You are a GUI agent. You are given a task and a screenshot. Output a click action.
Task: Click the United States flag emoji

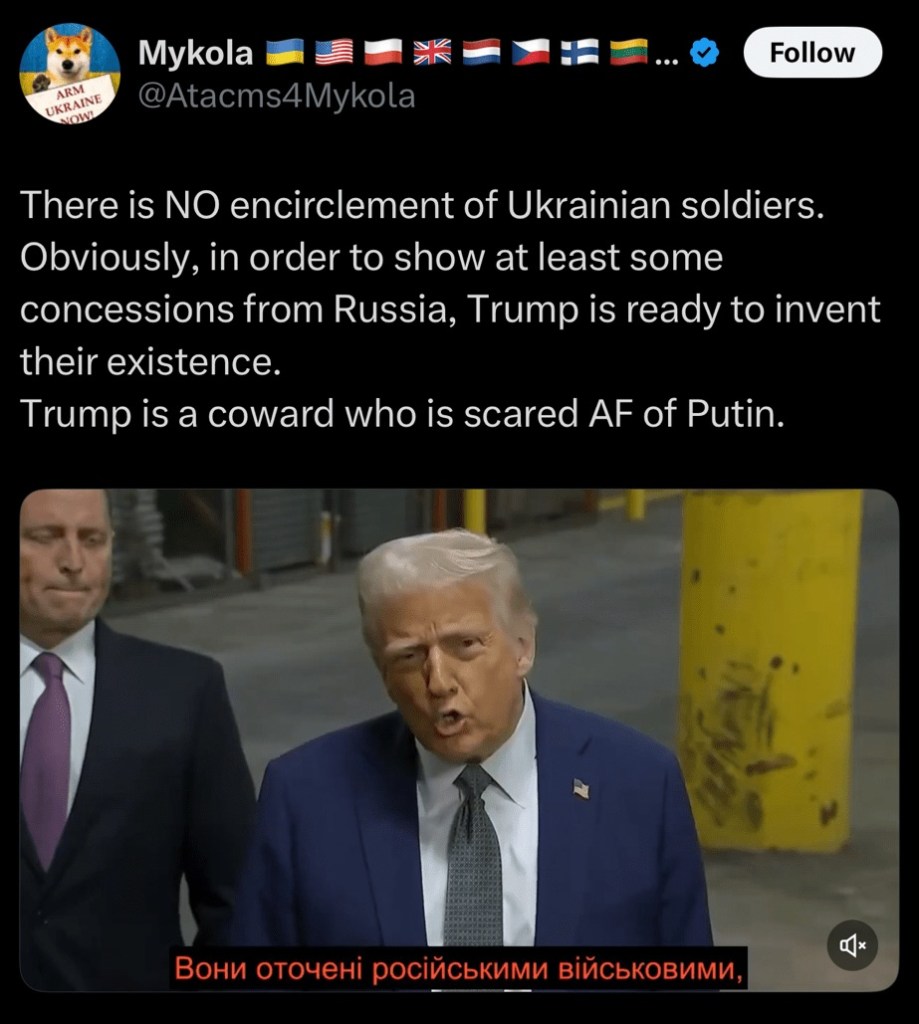(334, 52)
